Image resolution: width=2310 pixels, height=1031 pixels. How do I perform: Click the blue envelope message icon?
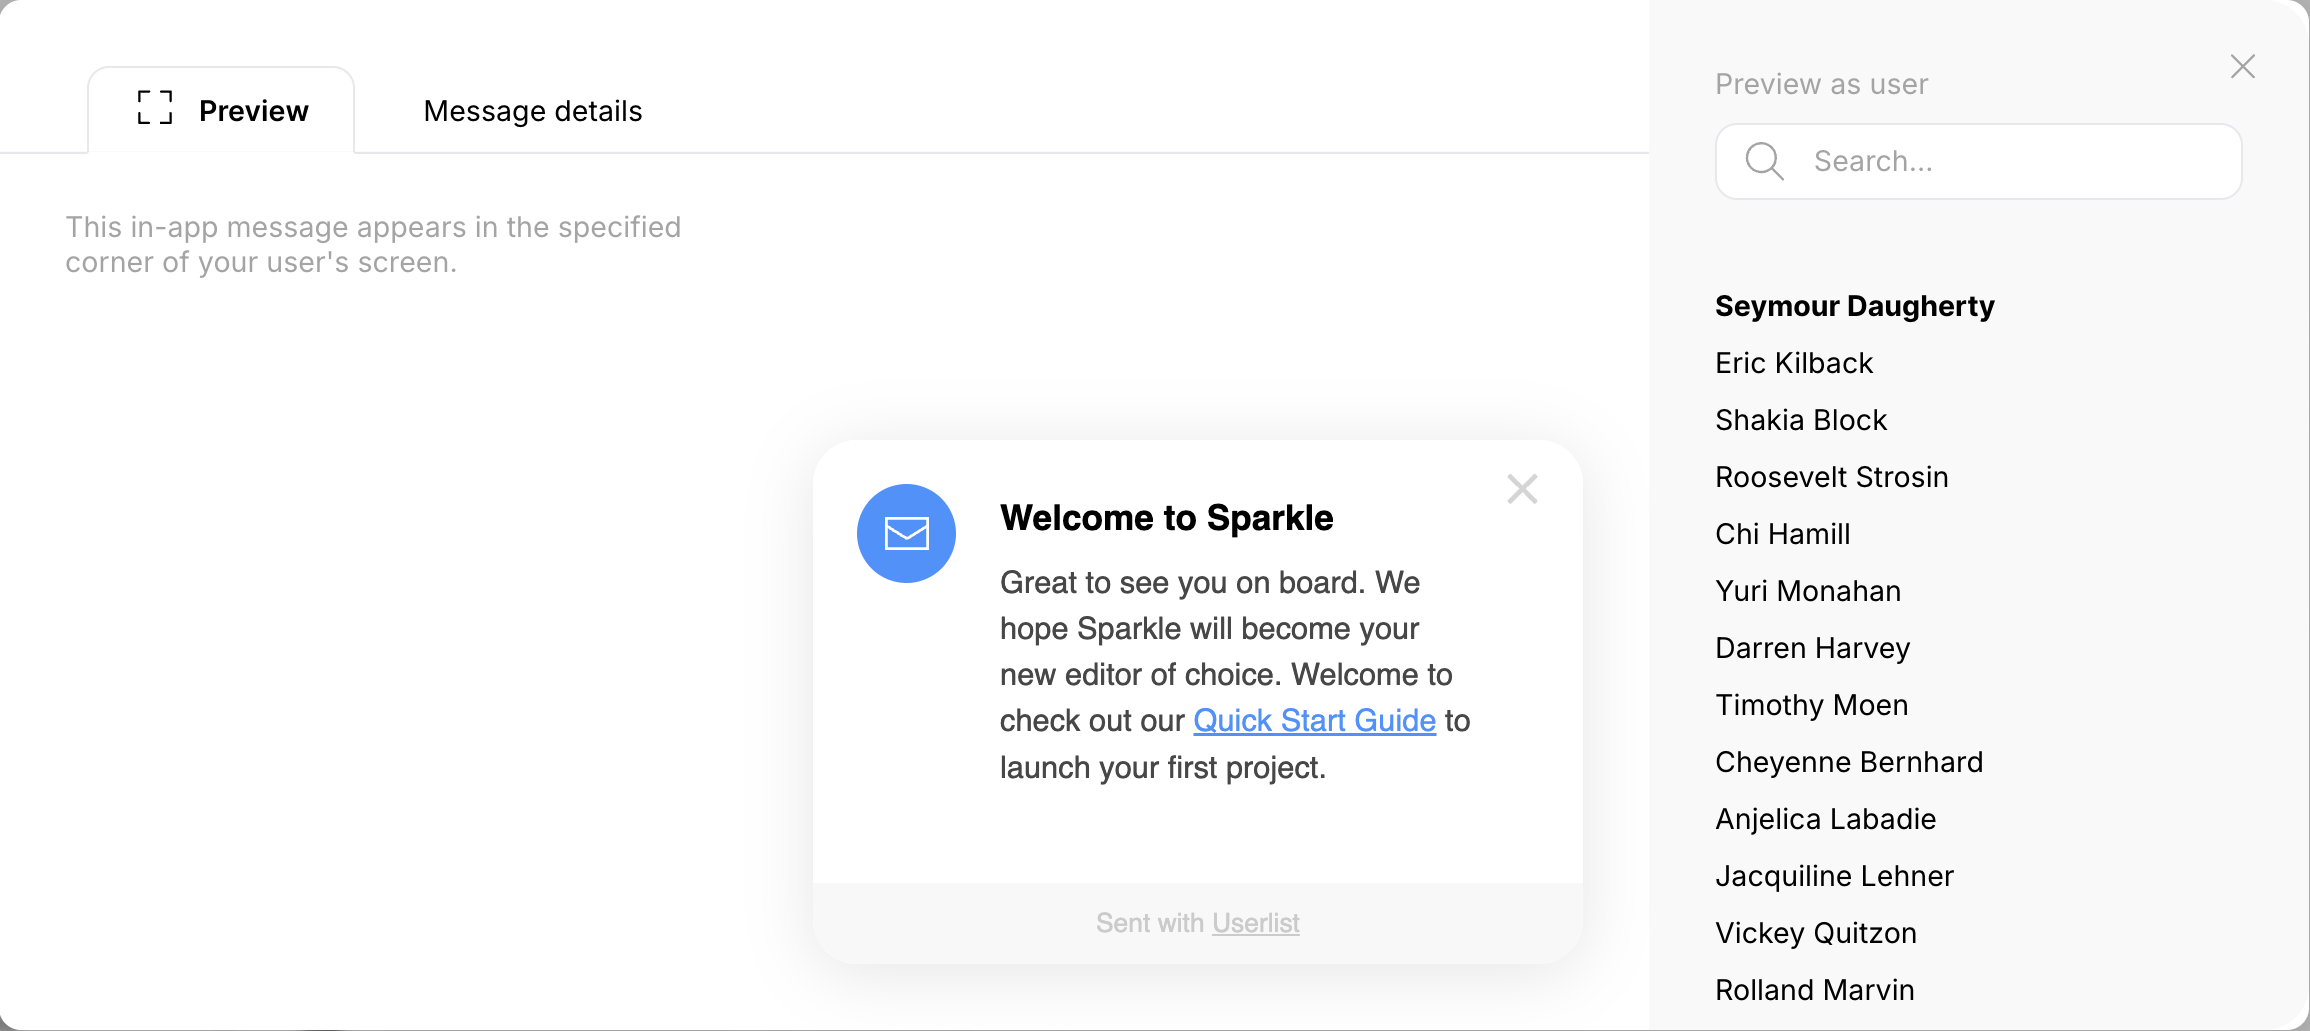[906, 533]
